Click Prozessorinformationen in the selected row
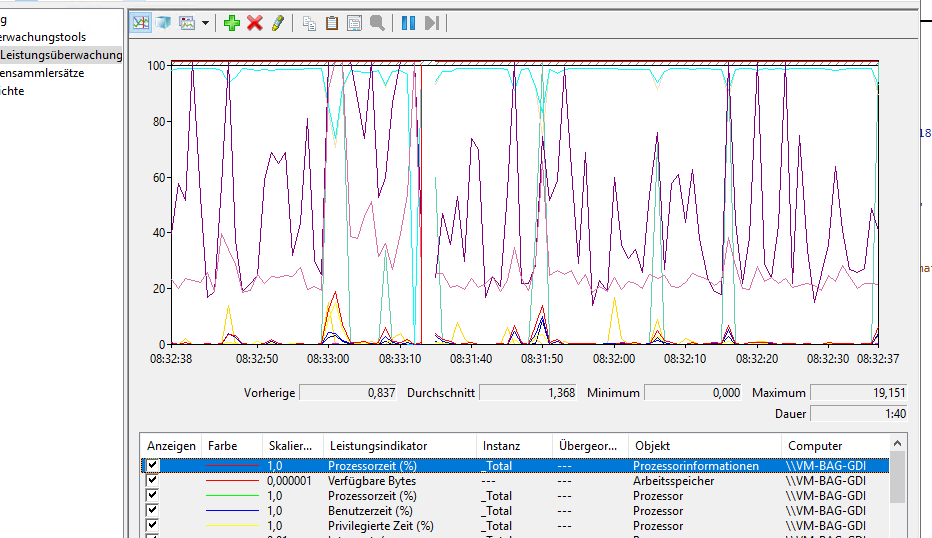 coord(695,465)
